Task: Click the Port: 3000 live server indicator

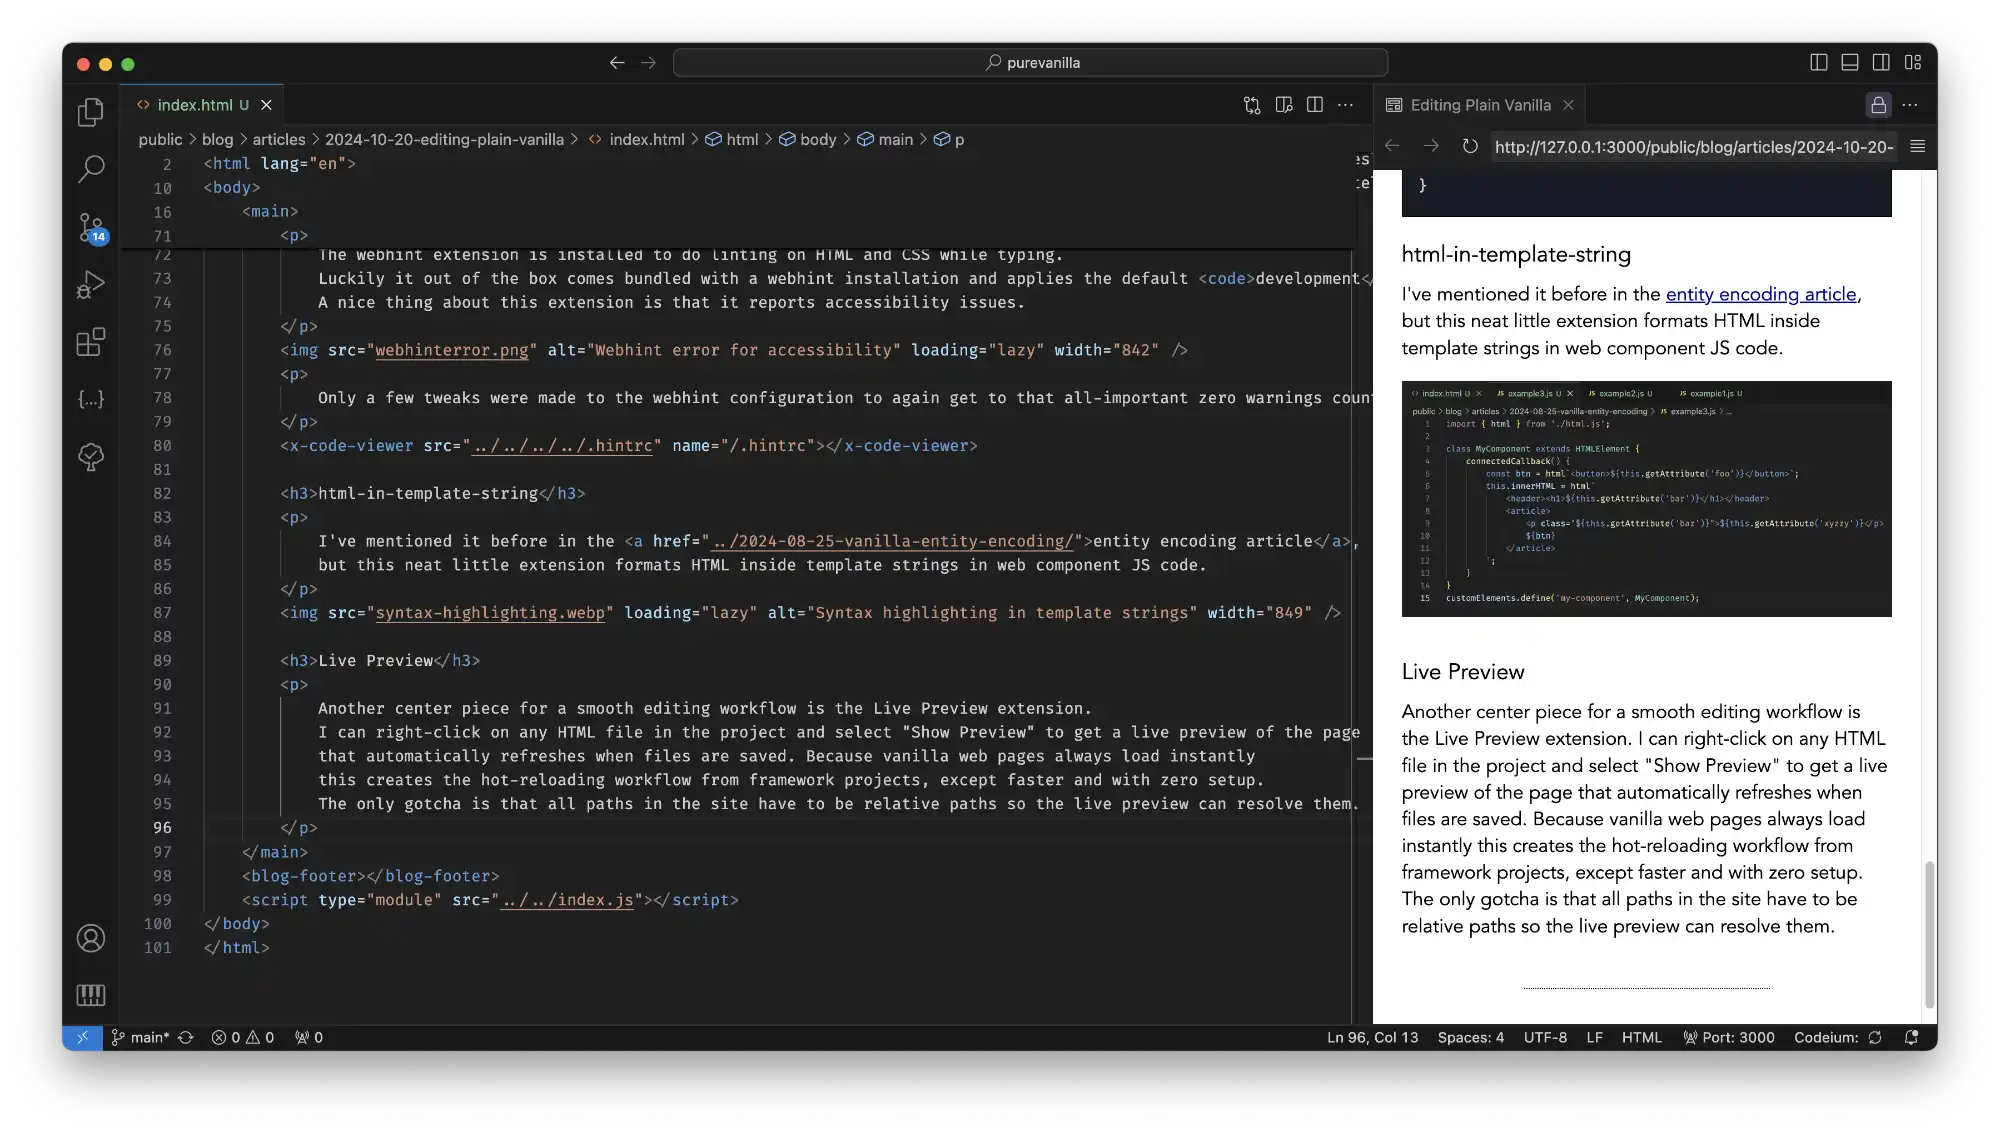Action: pyautogui.click(x=1728, y=1037)
